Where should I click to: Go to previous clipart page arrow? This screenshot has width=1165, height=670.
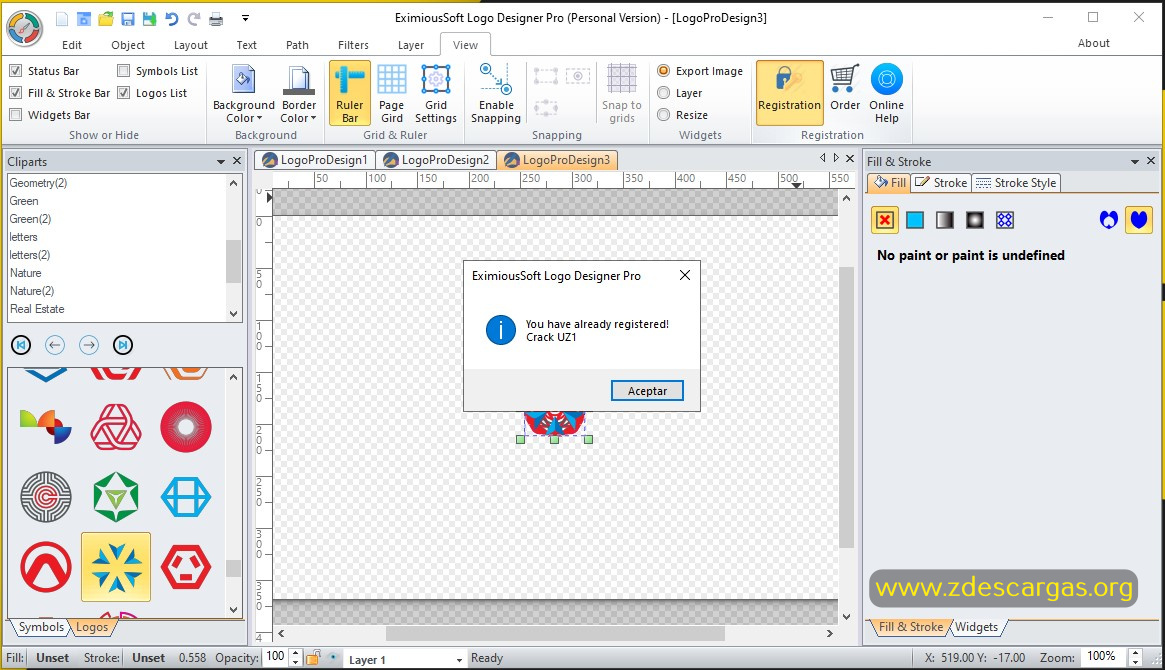click(x=55, y=345)
